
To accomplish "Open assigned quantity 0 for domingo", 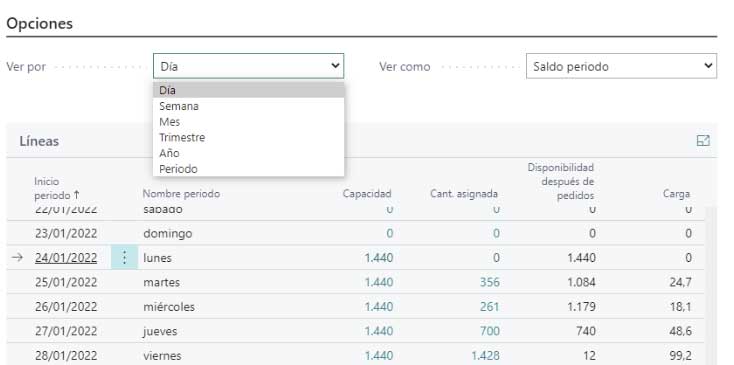I will click(x=496, y=234).
